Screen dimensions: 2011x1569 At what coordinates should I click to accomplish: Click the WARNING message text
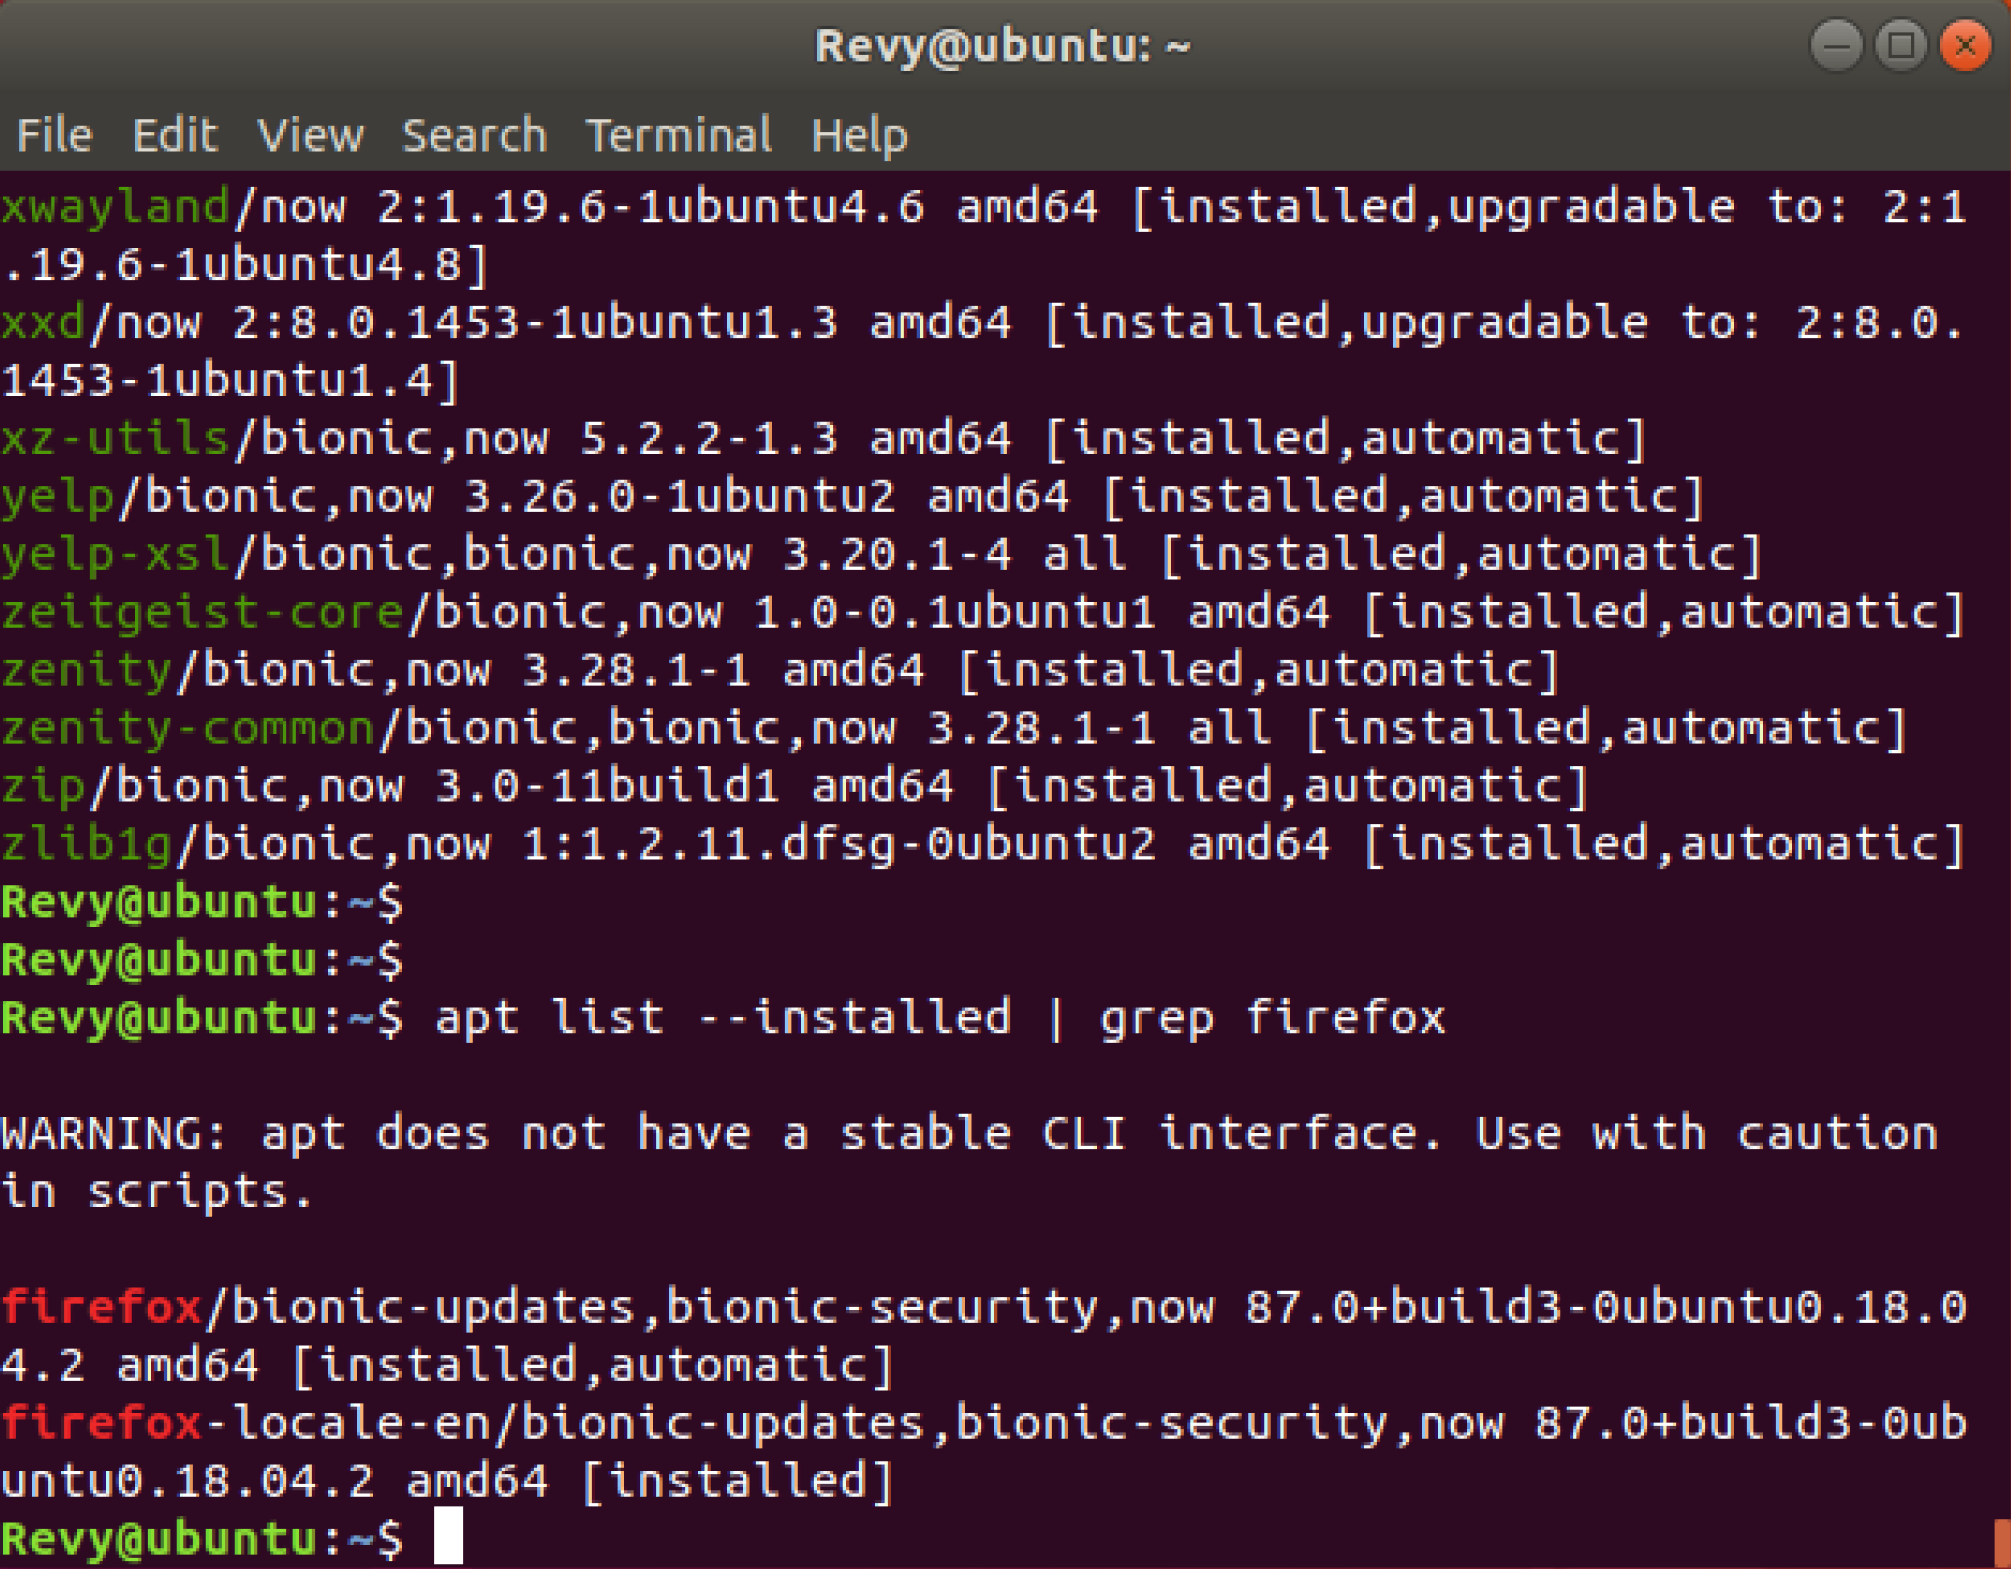point(970,1134)
